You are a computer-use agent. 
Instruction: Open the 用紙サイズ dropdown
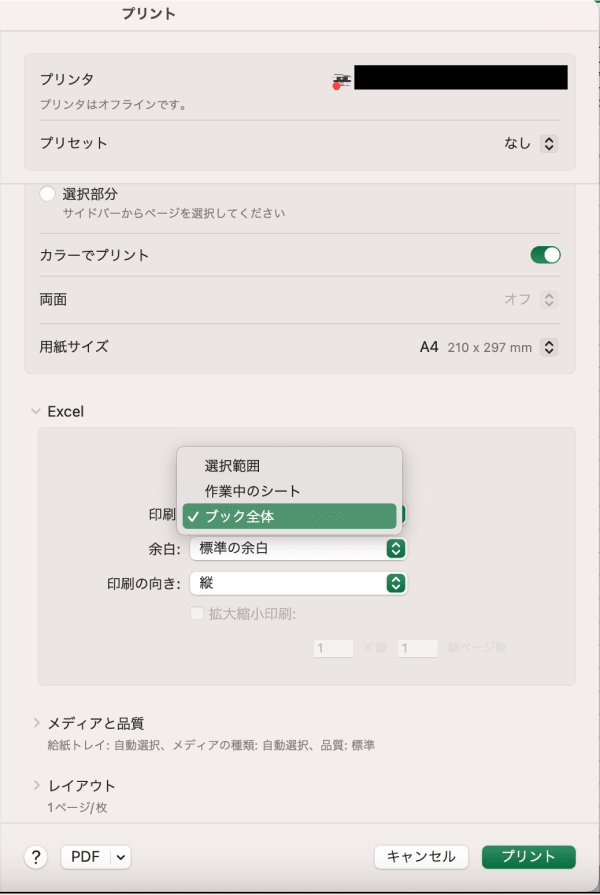tap(548, 347)
